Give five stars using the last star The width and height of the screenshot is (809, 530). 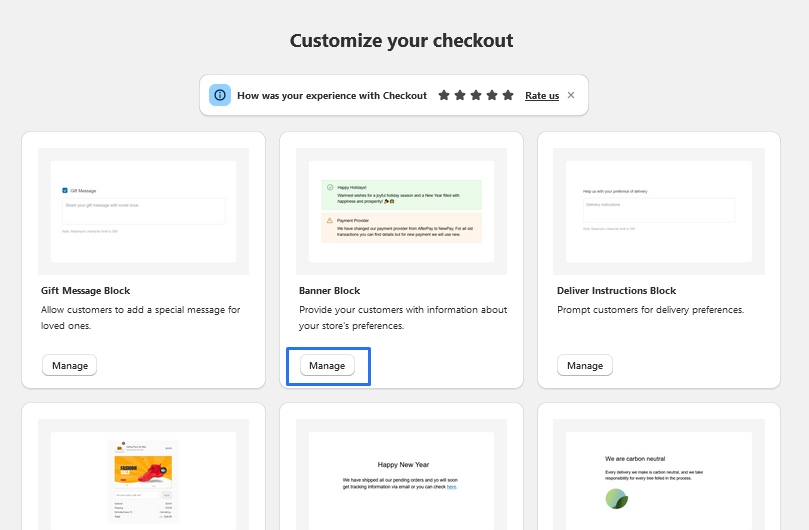pyautogui.click(x=508, y=95)
